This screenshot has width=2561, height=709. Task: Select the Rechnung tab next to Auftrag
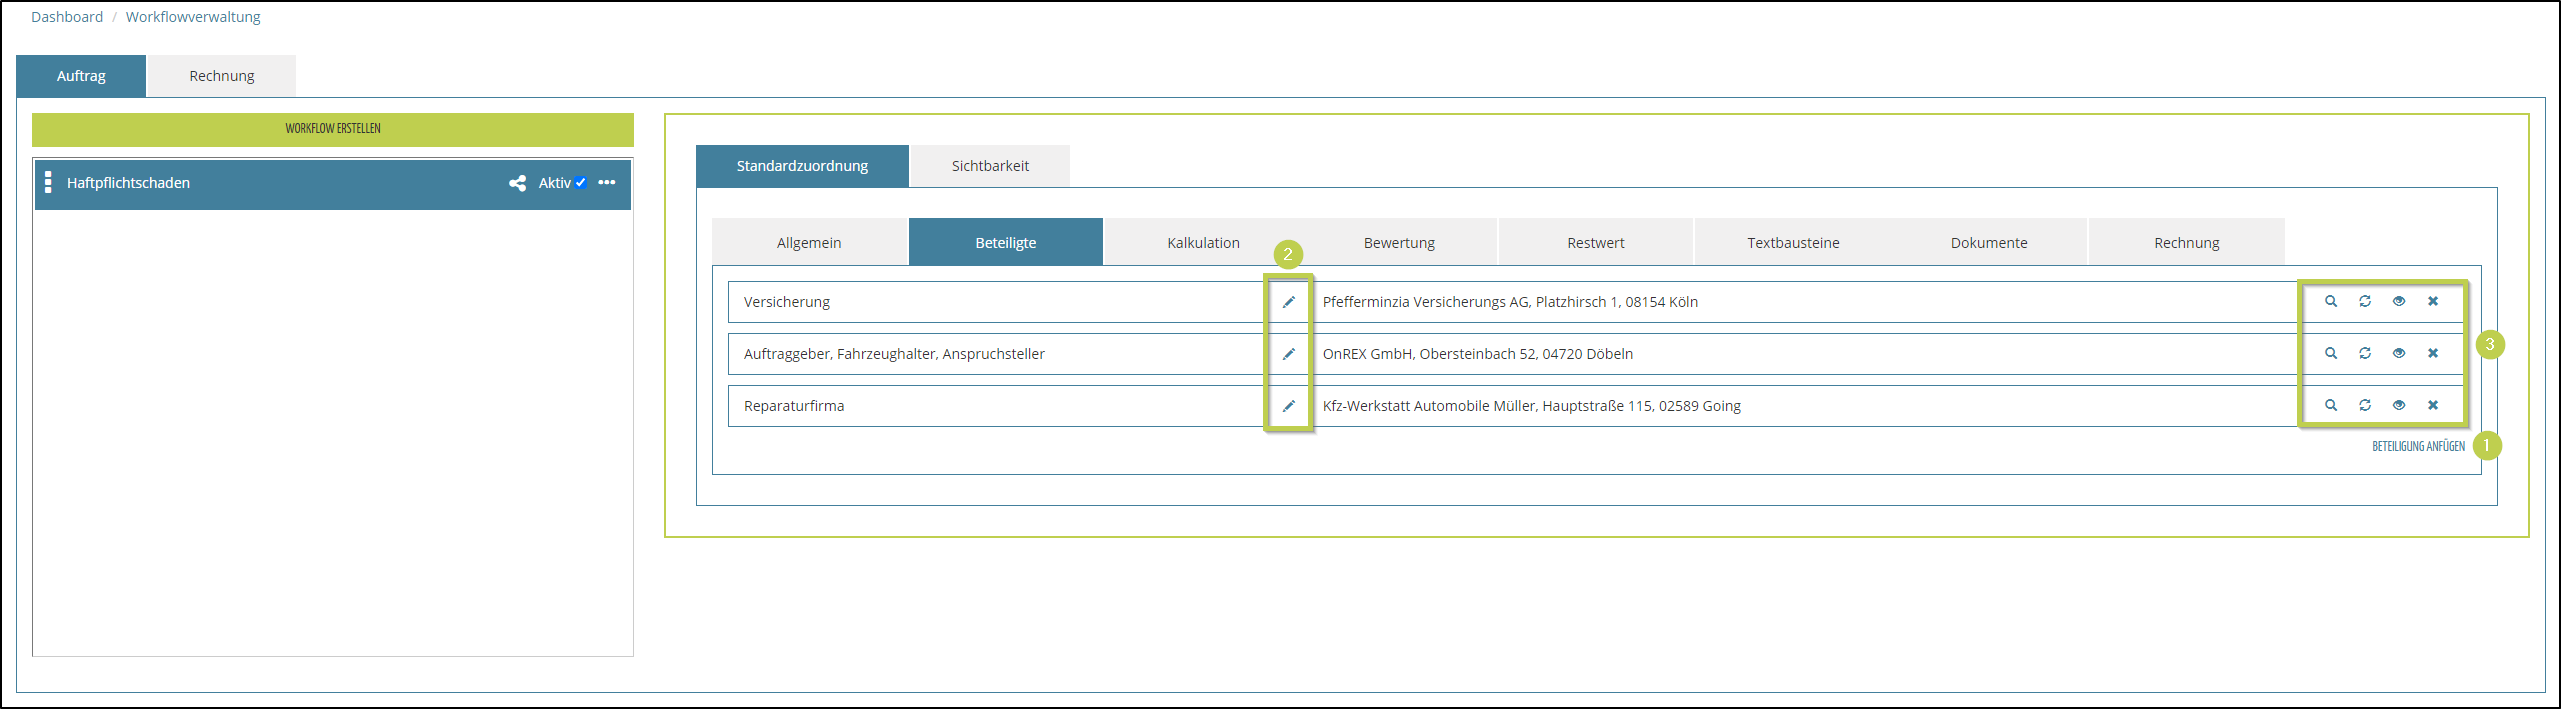click(221, 76)
